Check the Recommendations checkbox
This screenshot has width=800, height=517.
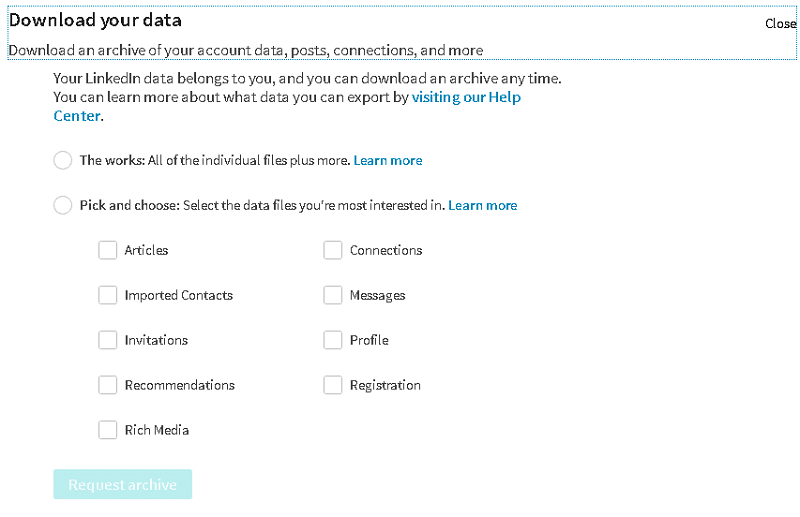[x=108, y=385]
